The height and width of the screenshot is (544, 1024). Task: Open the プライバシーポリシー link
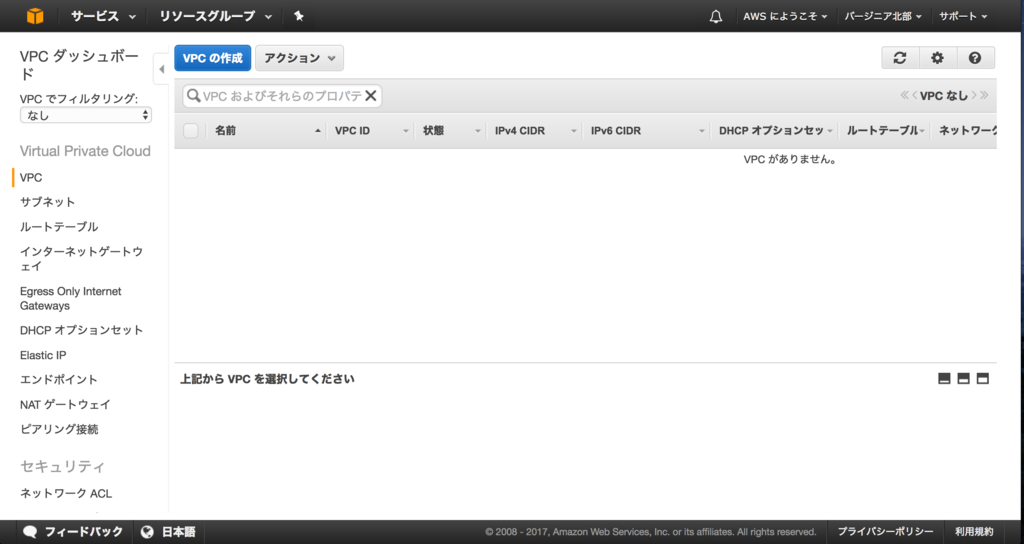[886, 532]
